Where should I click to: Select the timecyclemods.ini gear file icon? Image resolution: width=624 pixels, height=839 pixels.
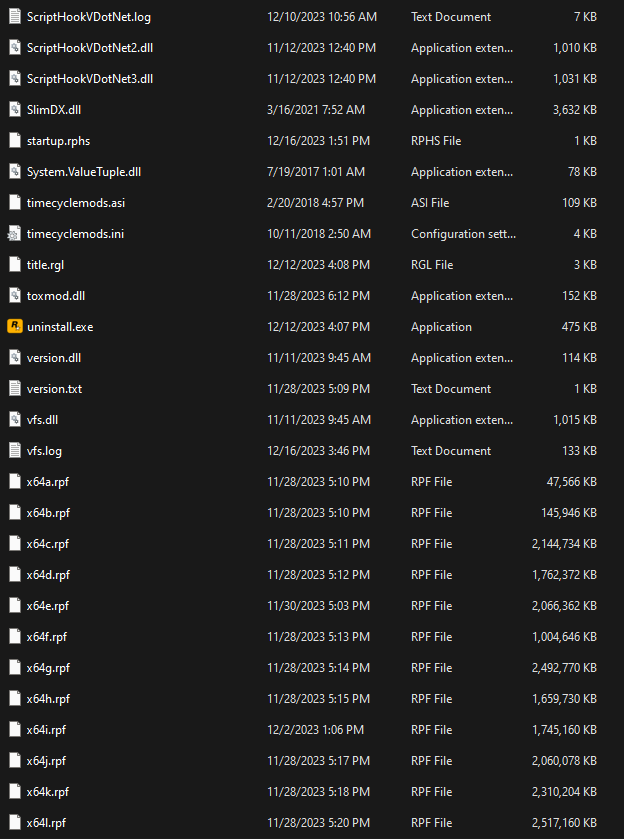click(15, 233)
